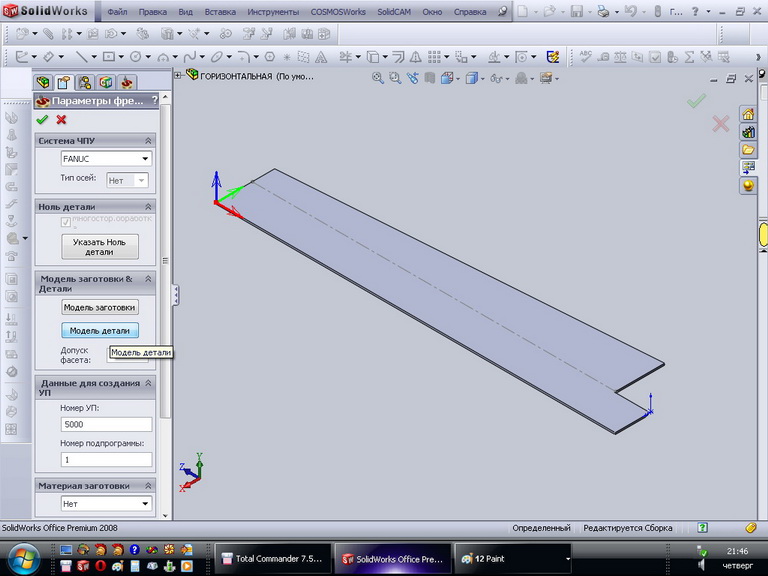Screen dimensions: 768x576
Task: Switch to Total Commander taskbar button
Action: [x=273, y=558]
